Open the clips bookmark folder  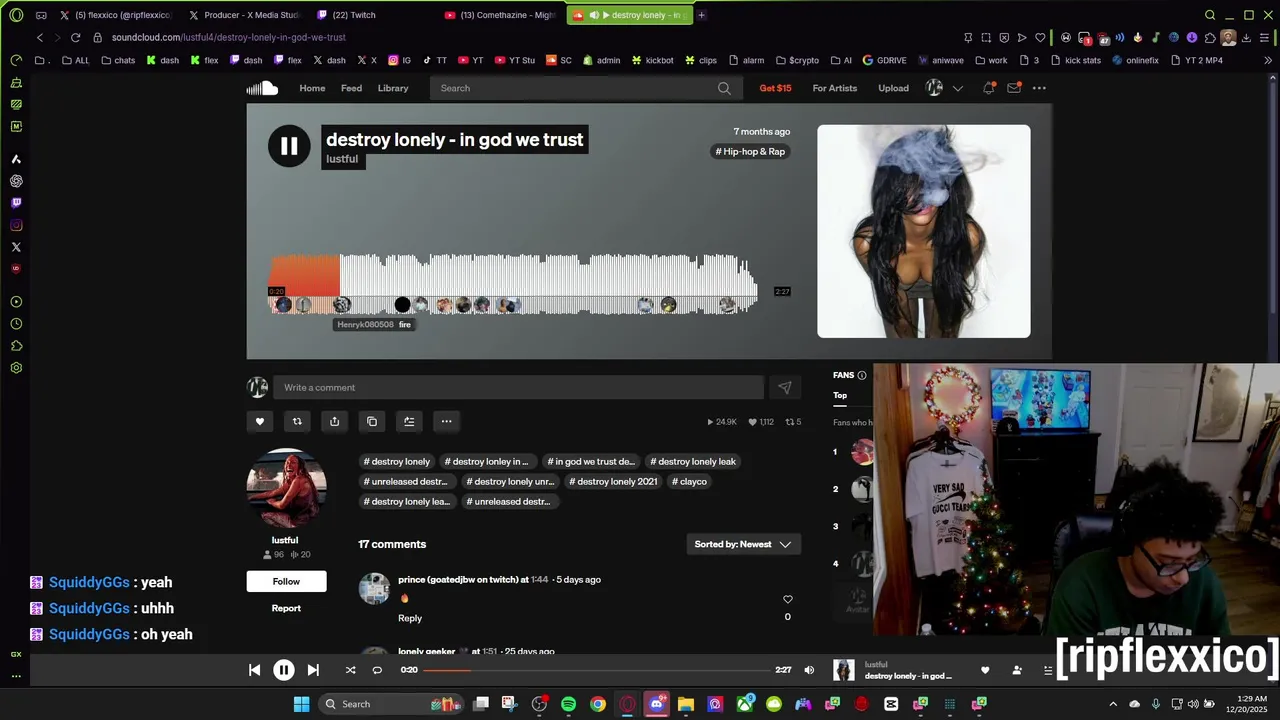pyautogui.click(x=701, y=60)
